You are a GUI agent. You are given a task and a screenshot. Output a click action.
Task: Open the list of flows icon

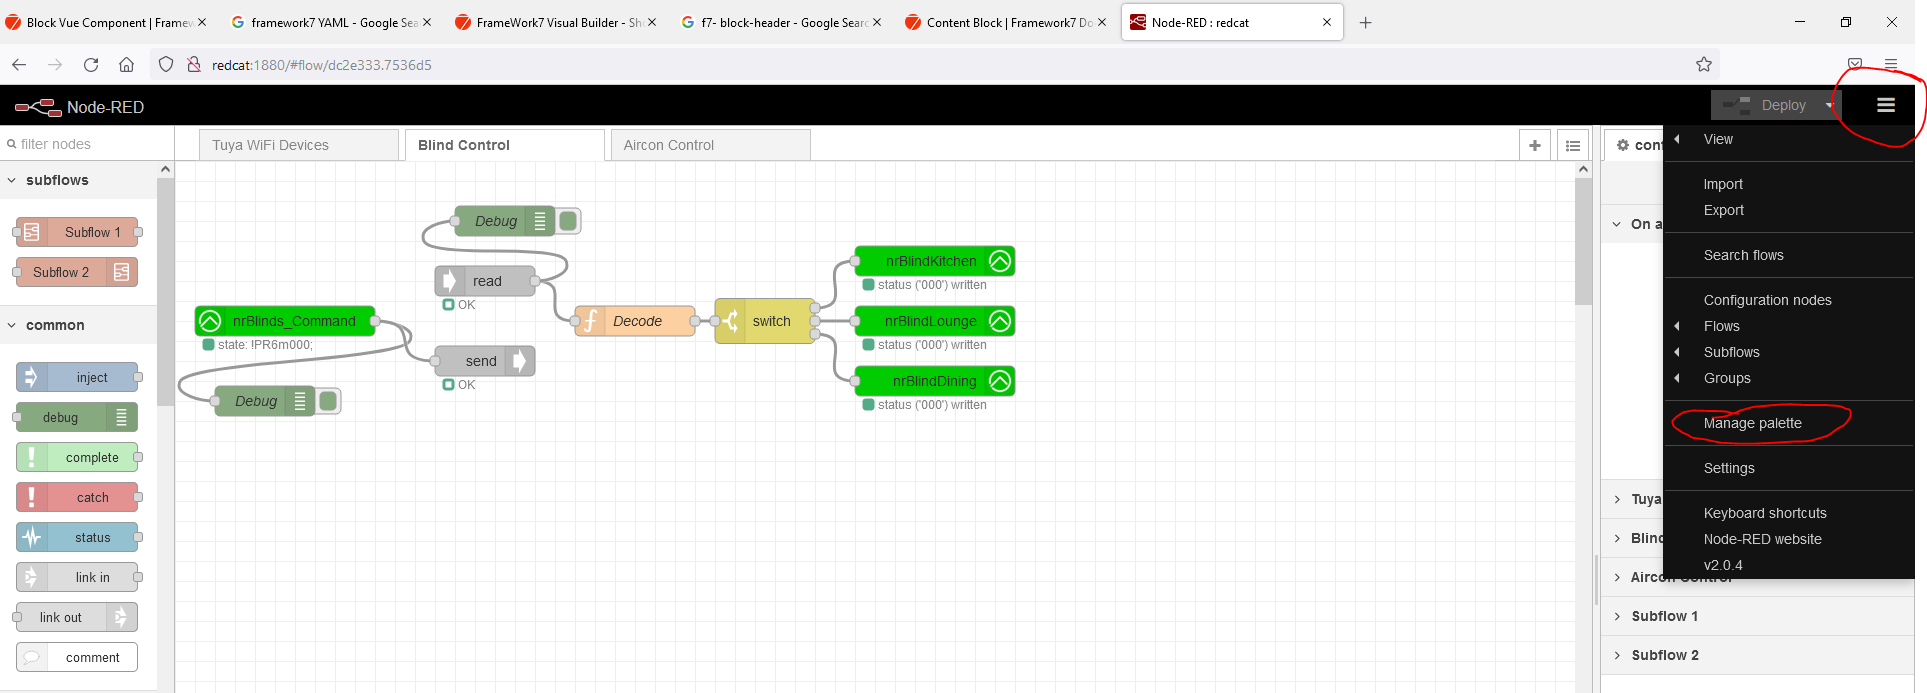click(x=1573, y=145)
